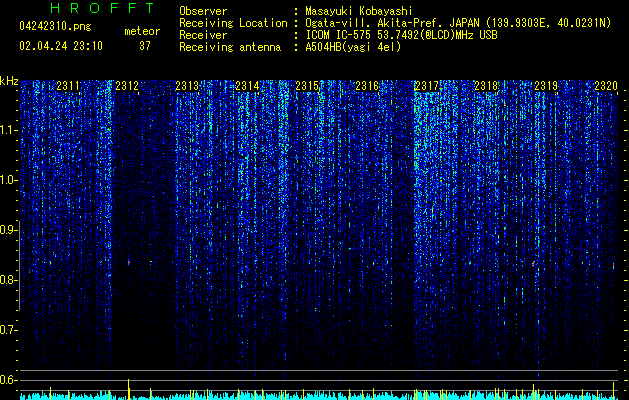Viewport: 629px width, 400px height.
Task: Click the 0.6 kHz axis tick label
Action: [9, 380]
